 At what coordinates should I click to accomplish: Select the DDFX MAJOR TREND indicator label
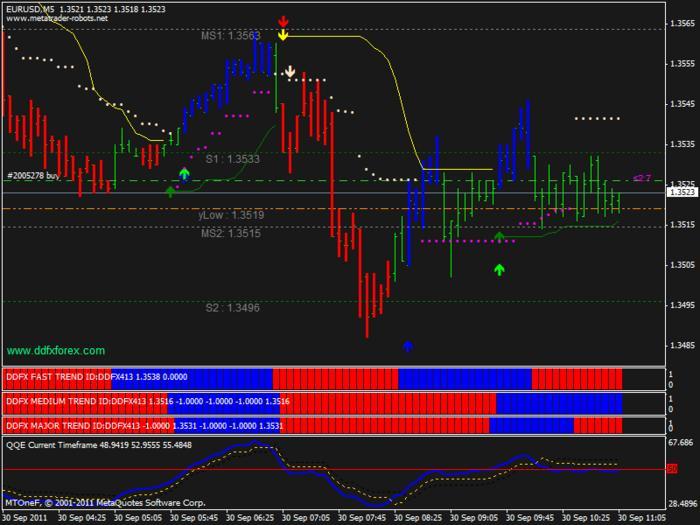[x=145, y=426]
